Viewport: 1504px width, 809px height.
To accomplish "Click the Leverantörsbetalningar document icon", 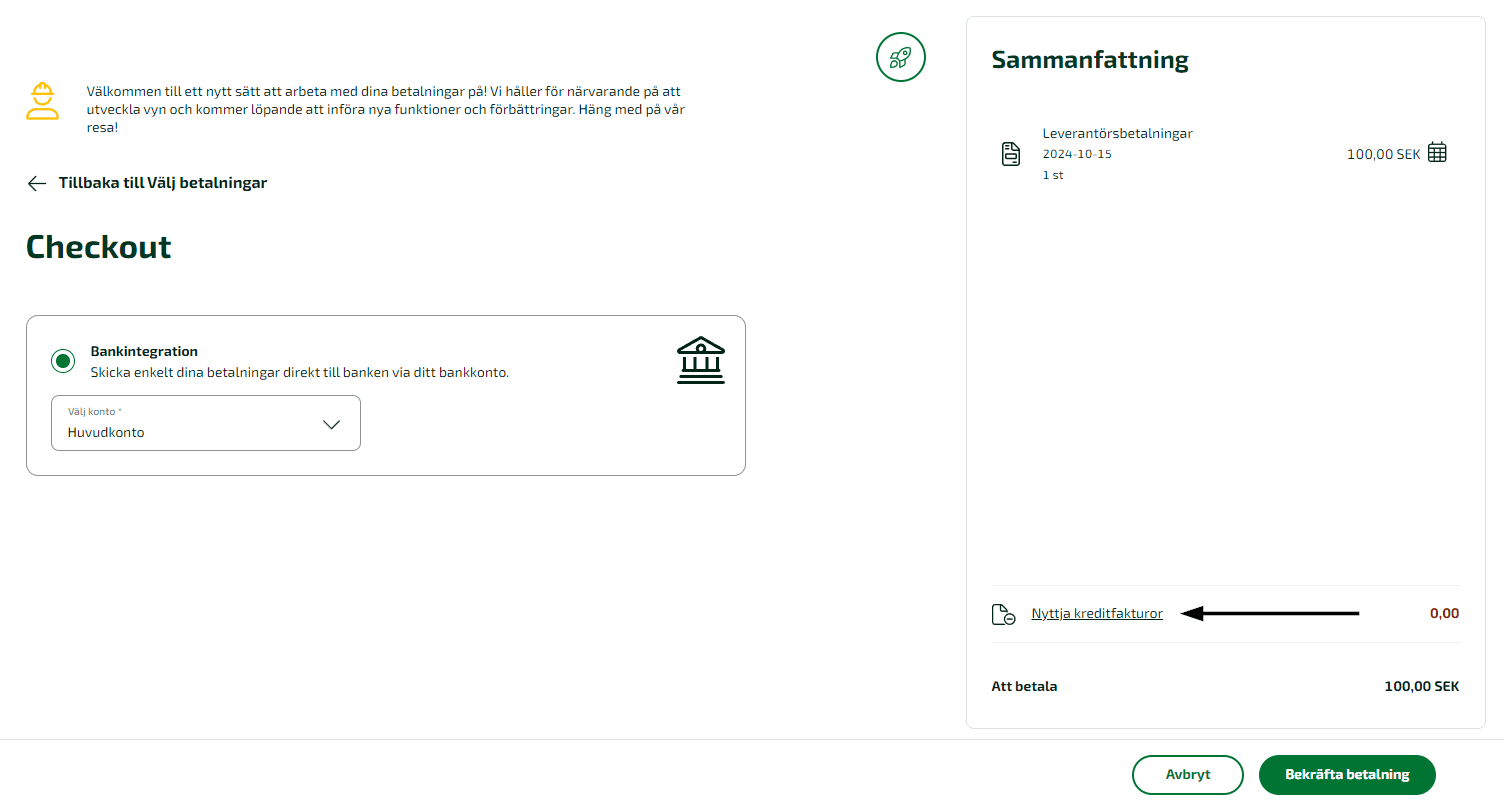I will tap(1011, 154).
